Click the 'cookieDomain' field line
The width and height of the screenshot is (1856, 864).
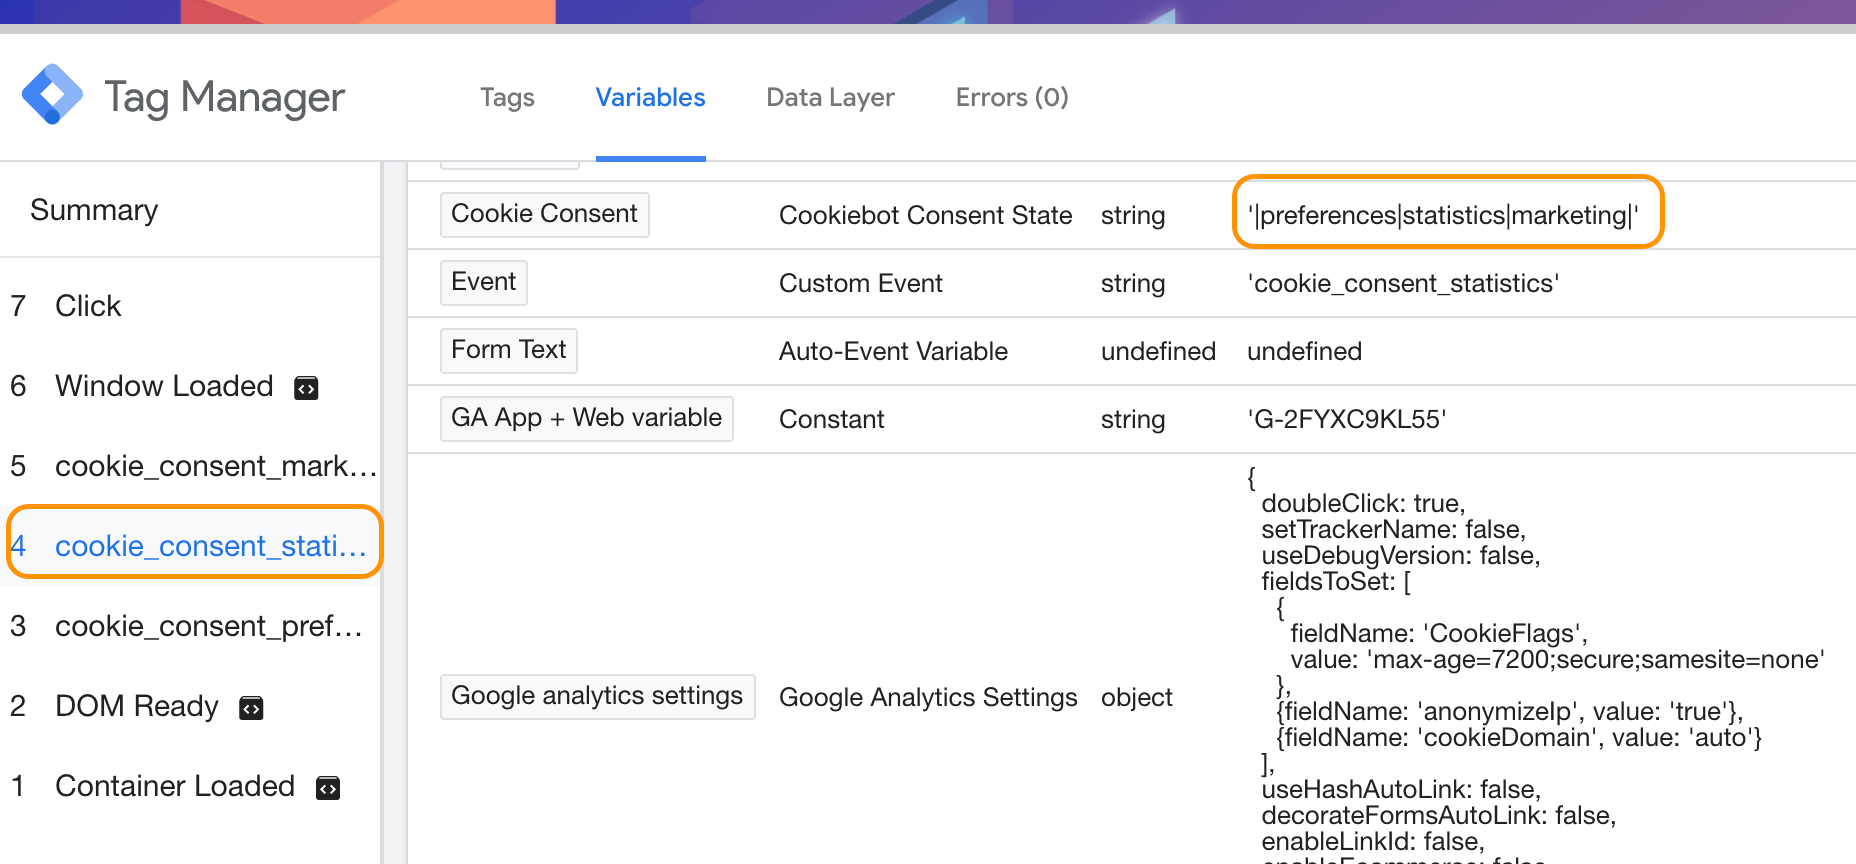click(x=1519, y=737)
